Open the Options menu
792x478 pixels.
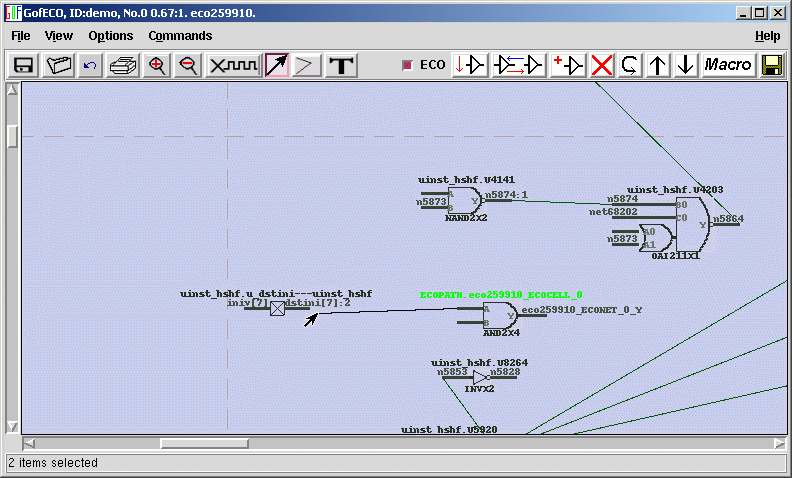110,35
